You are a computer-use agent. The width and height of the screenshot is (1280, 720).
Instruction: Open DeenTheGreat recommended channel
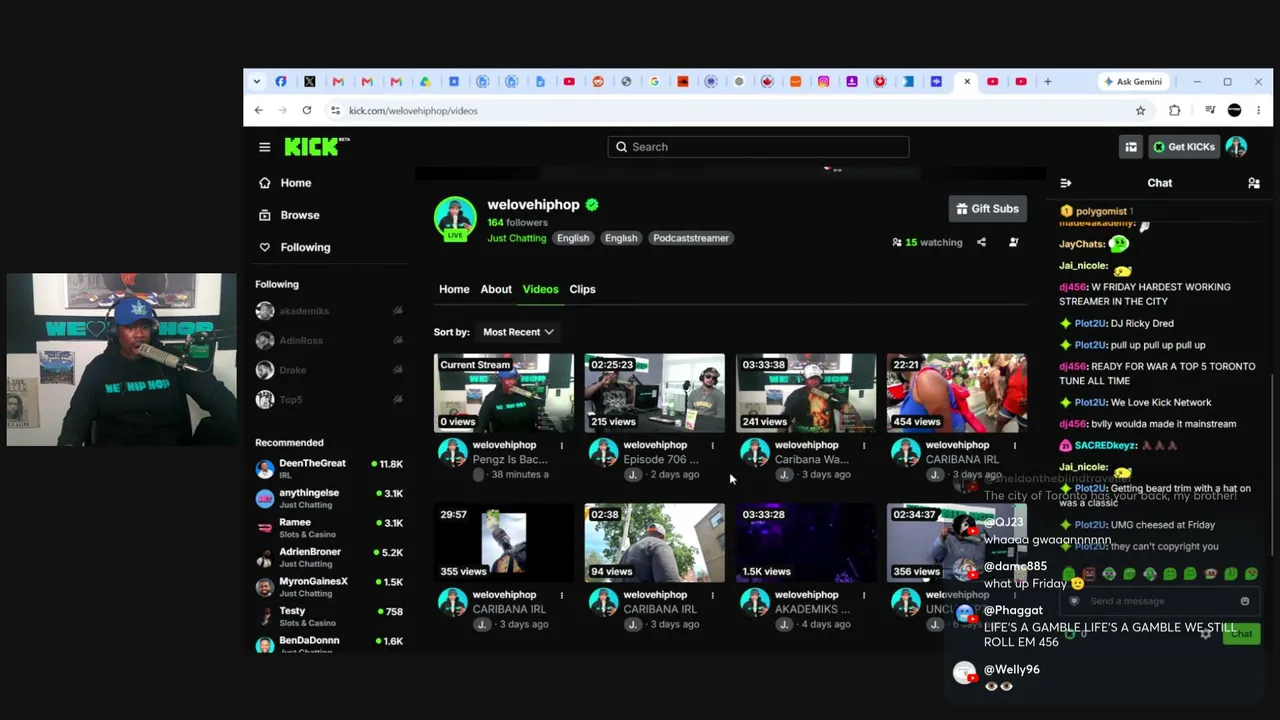330,468
